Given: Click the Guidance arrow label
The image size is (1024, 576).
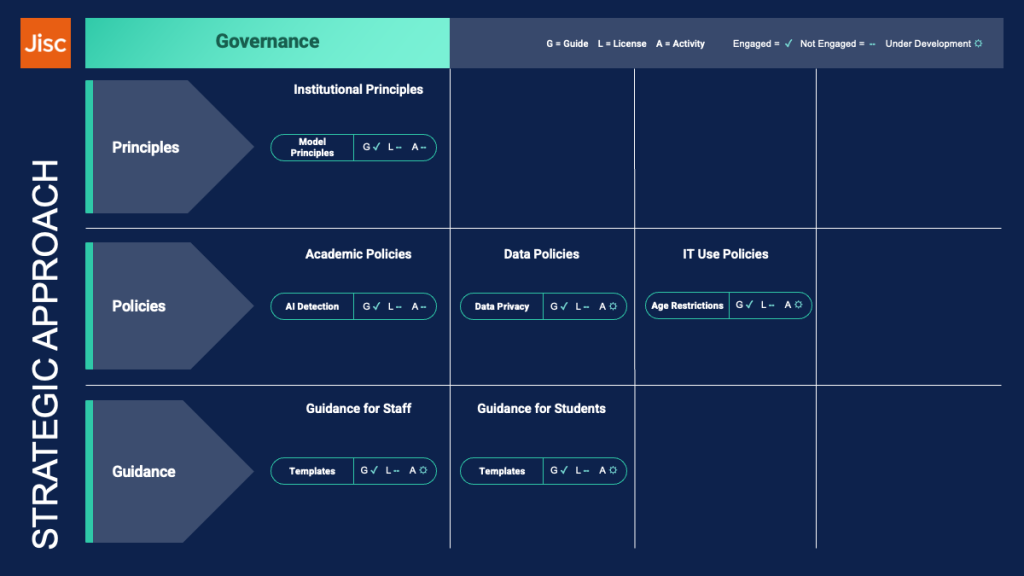Looking at the screenshot, I should 144,472.
